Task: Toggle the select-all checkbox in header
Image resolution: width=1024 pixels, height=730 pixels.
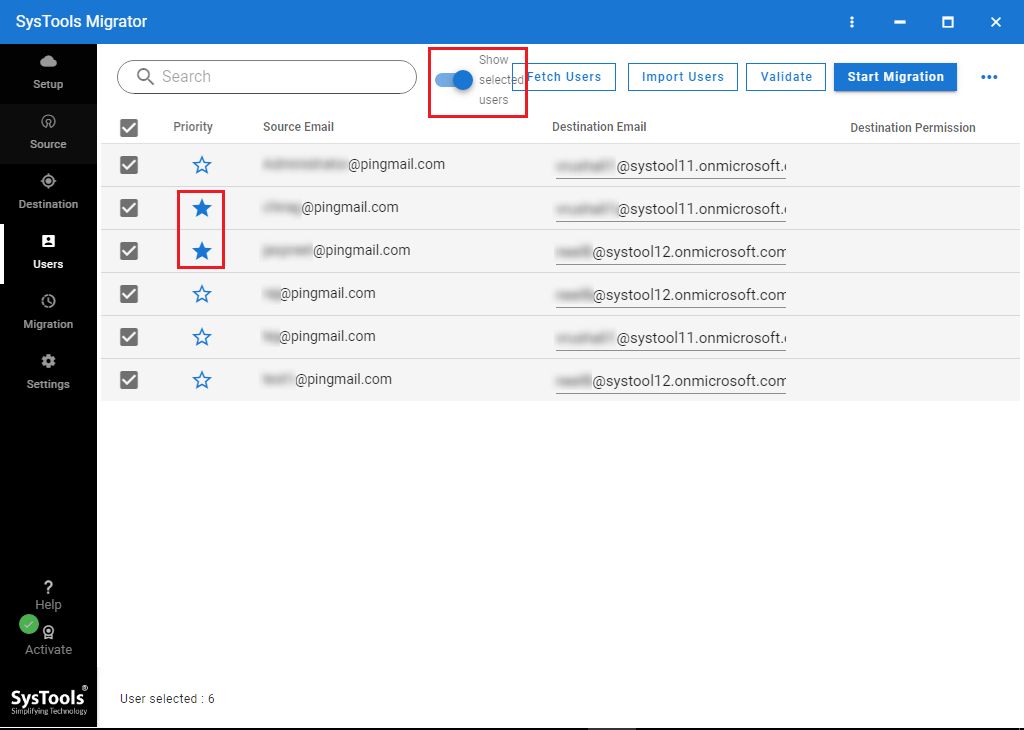Action: [129, 128]
